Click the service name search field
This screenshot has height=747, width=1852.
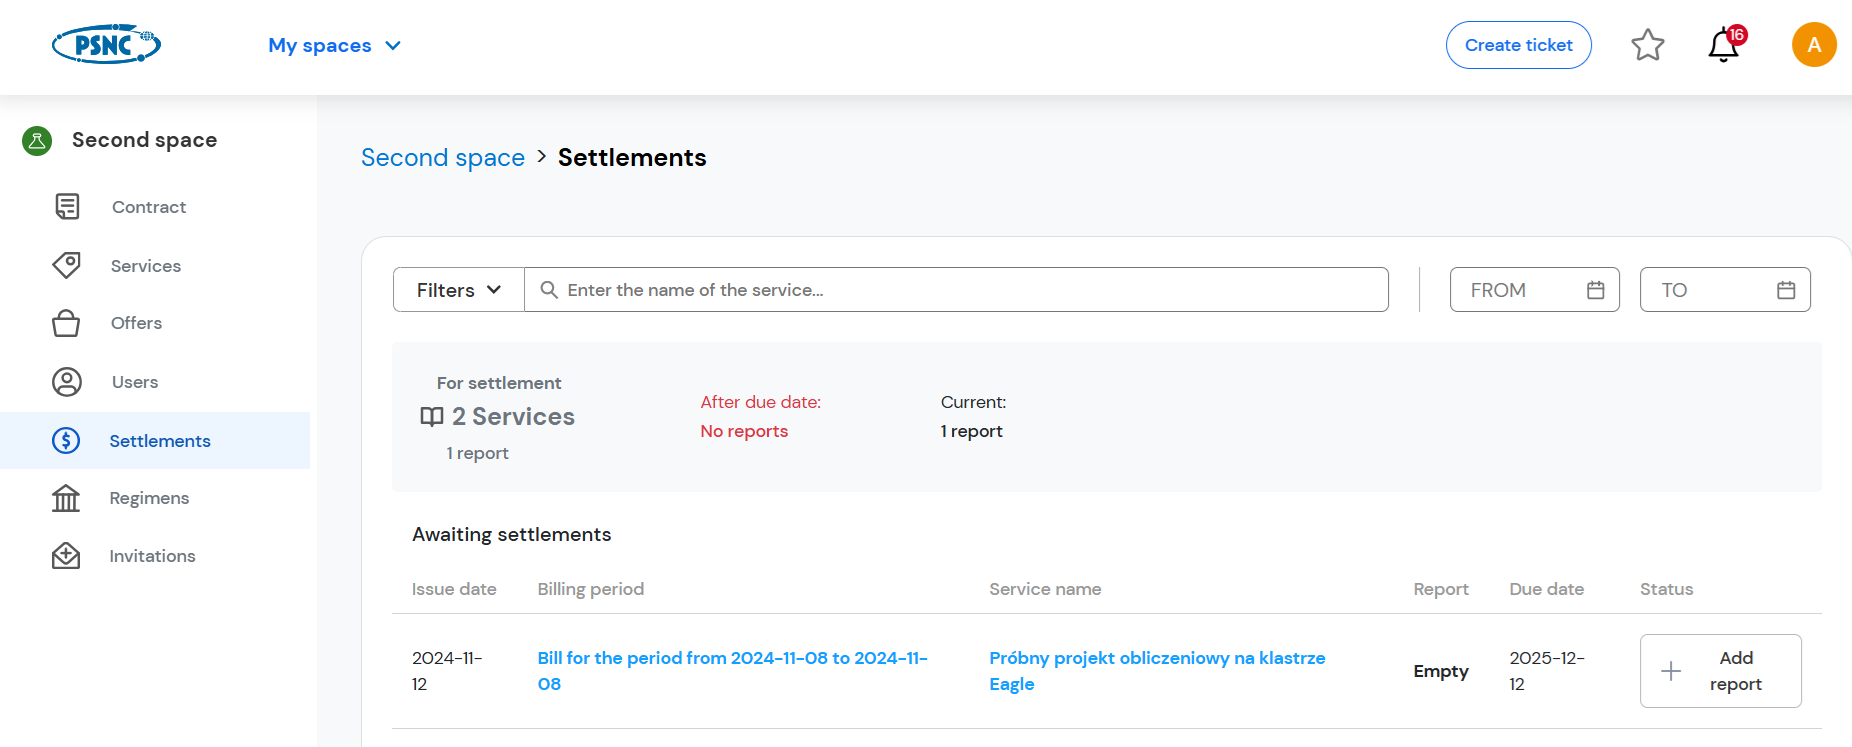pos(956,290)
